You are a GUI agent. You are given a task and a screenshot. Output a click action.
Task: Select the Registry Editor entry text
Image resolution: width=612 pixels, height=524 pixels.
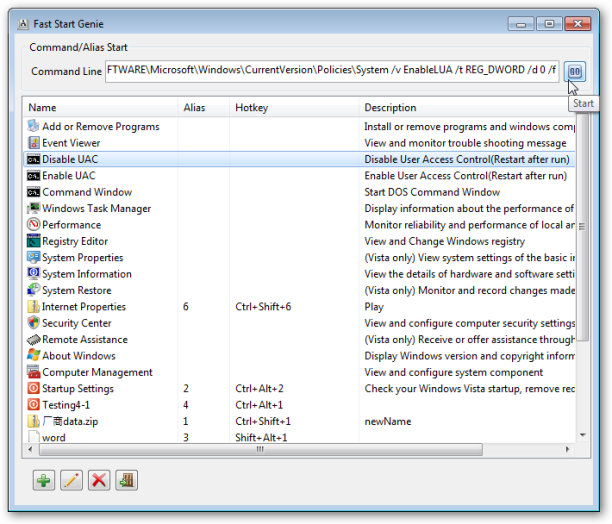coord(75,242)
